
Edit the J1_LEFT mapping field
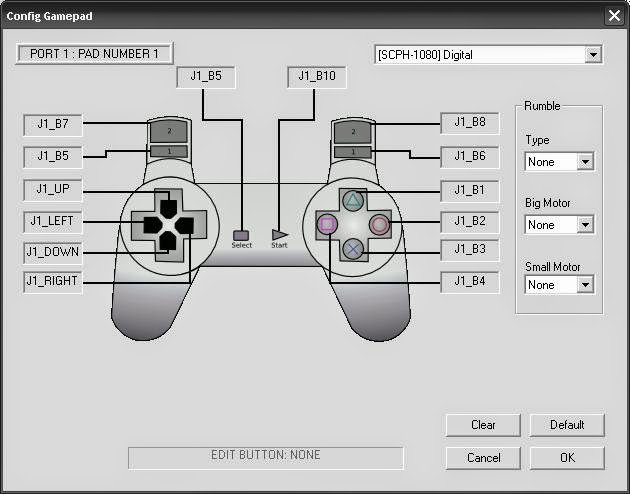tap(53, 222)
